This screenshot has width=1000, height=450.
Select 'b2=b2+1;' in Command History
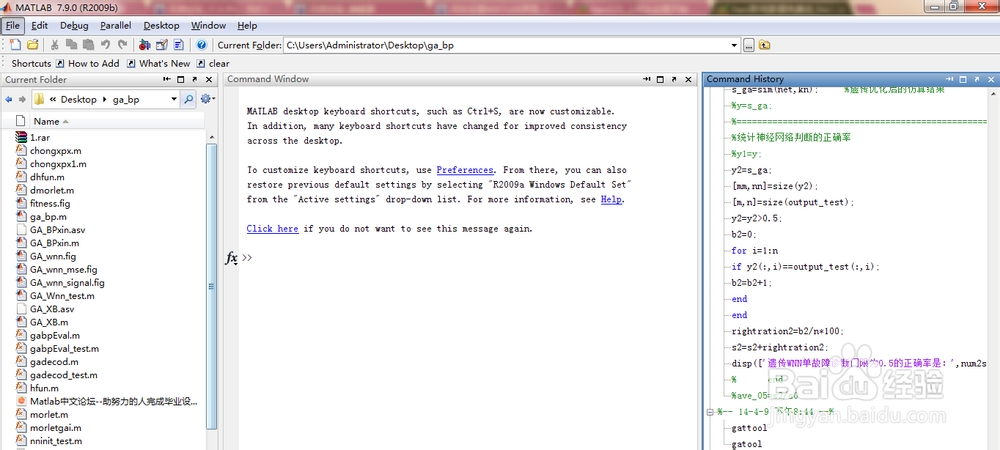[x=752, y=283]
